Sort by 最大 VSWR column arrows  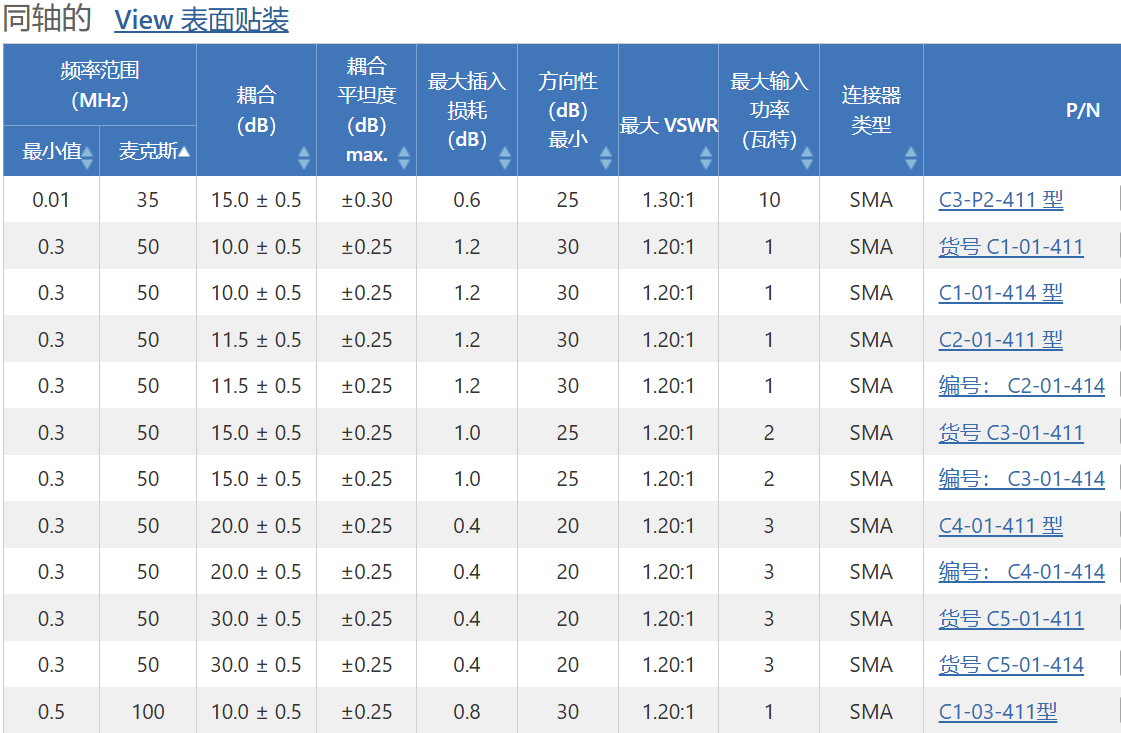click(706, 157)
